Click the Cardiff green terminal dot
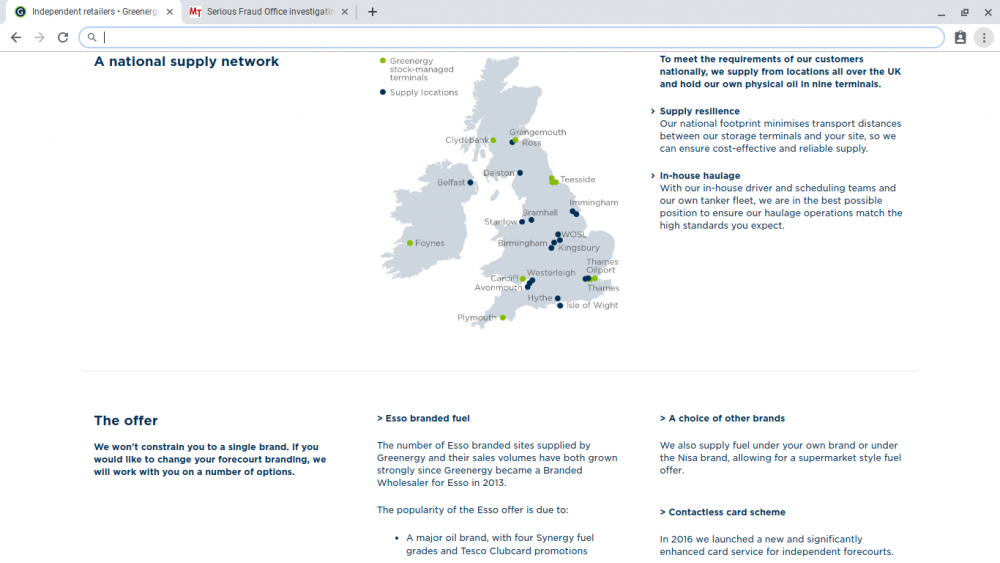Image resolution: width=1000 pixels, height=563 pixels. 523,279
